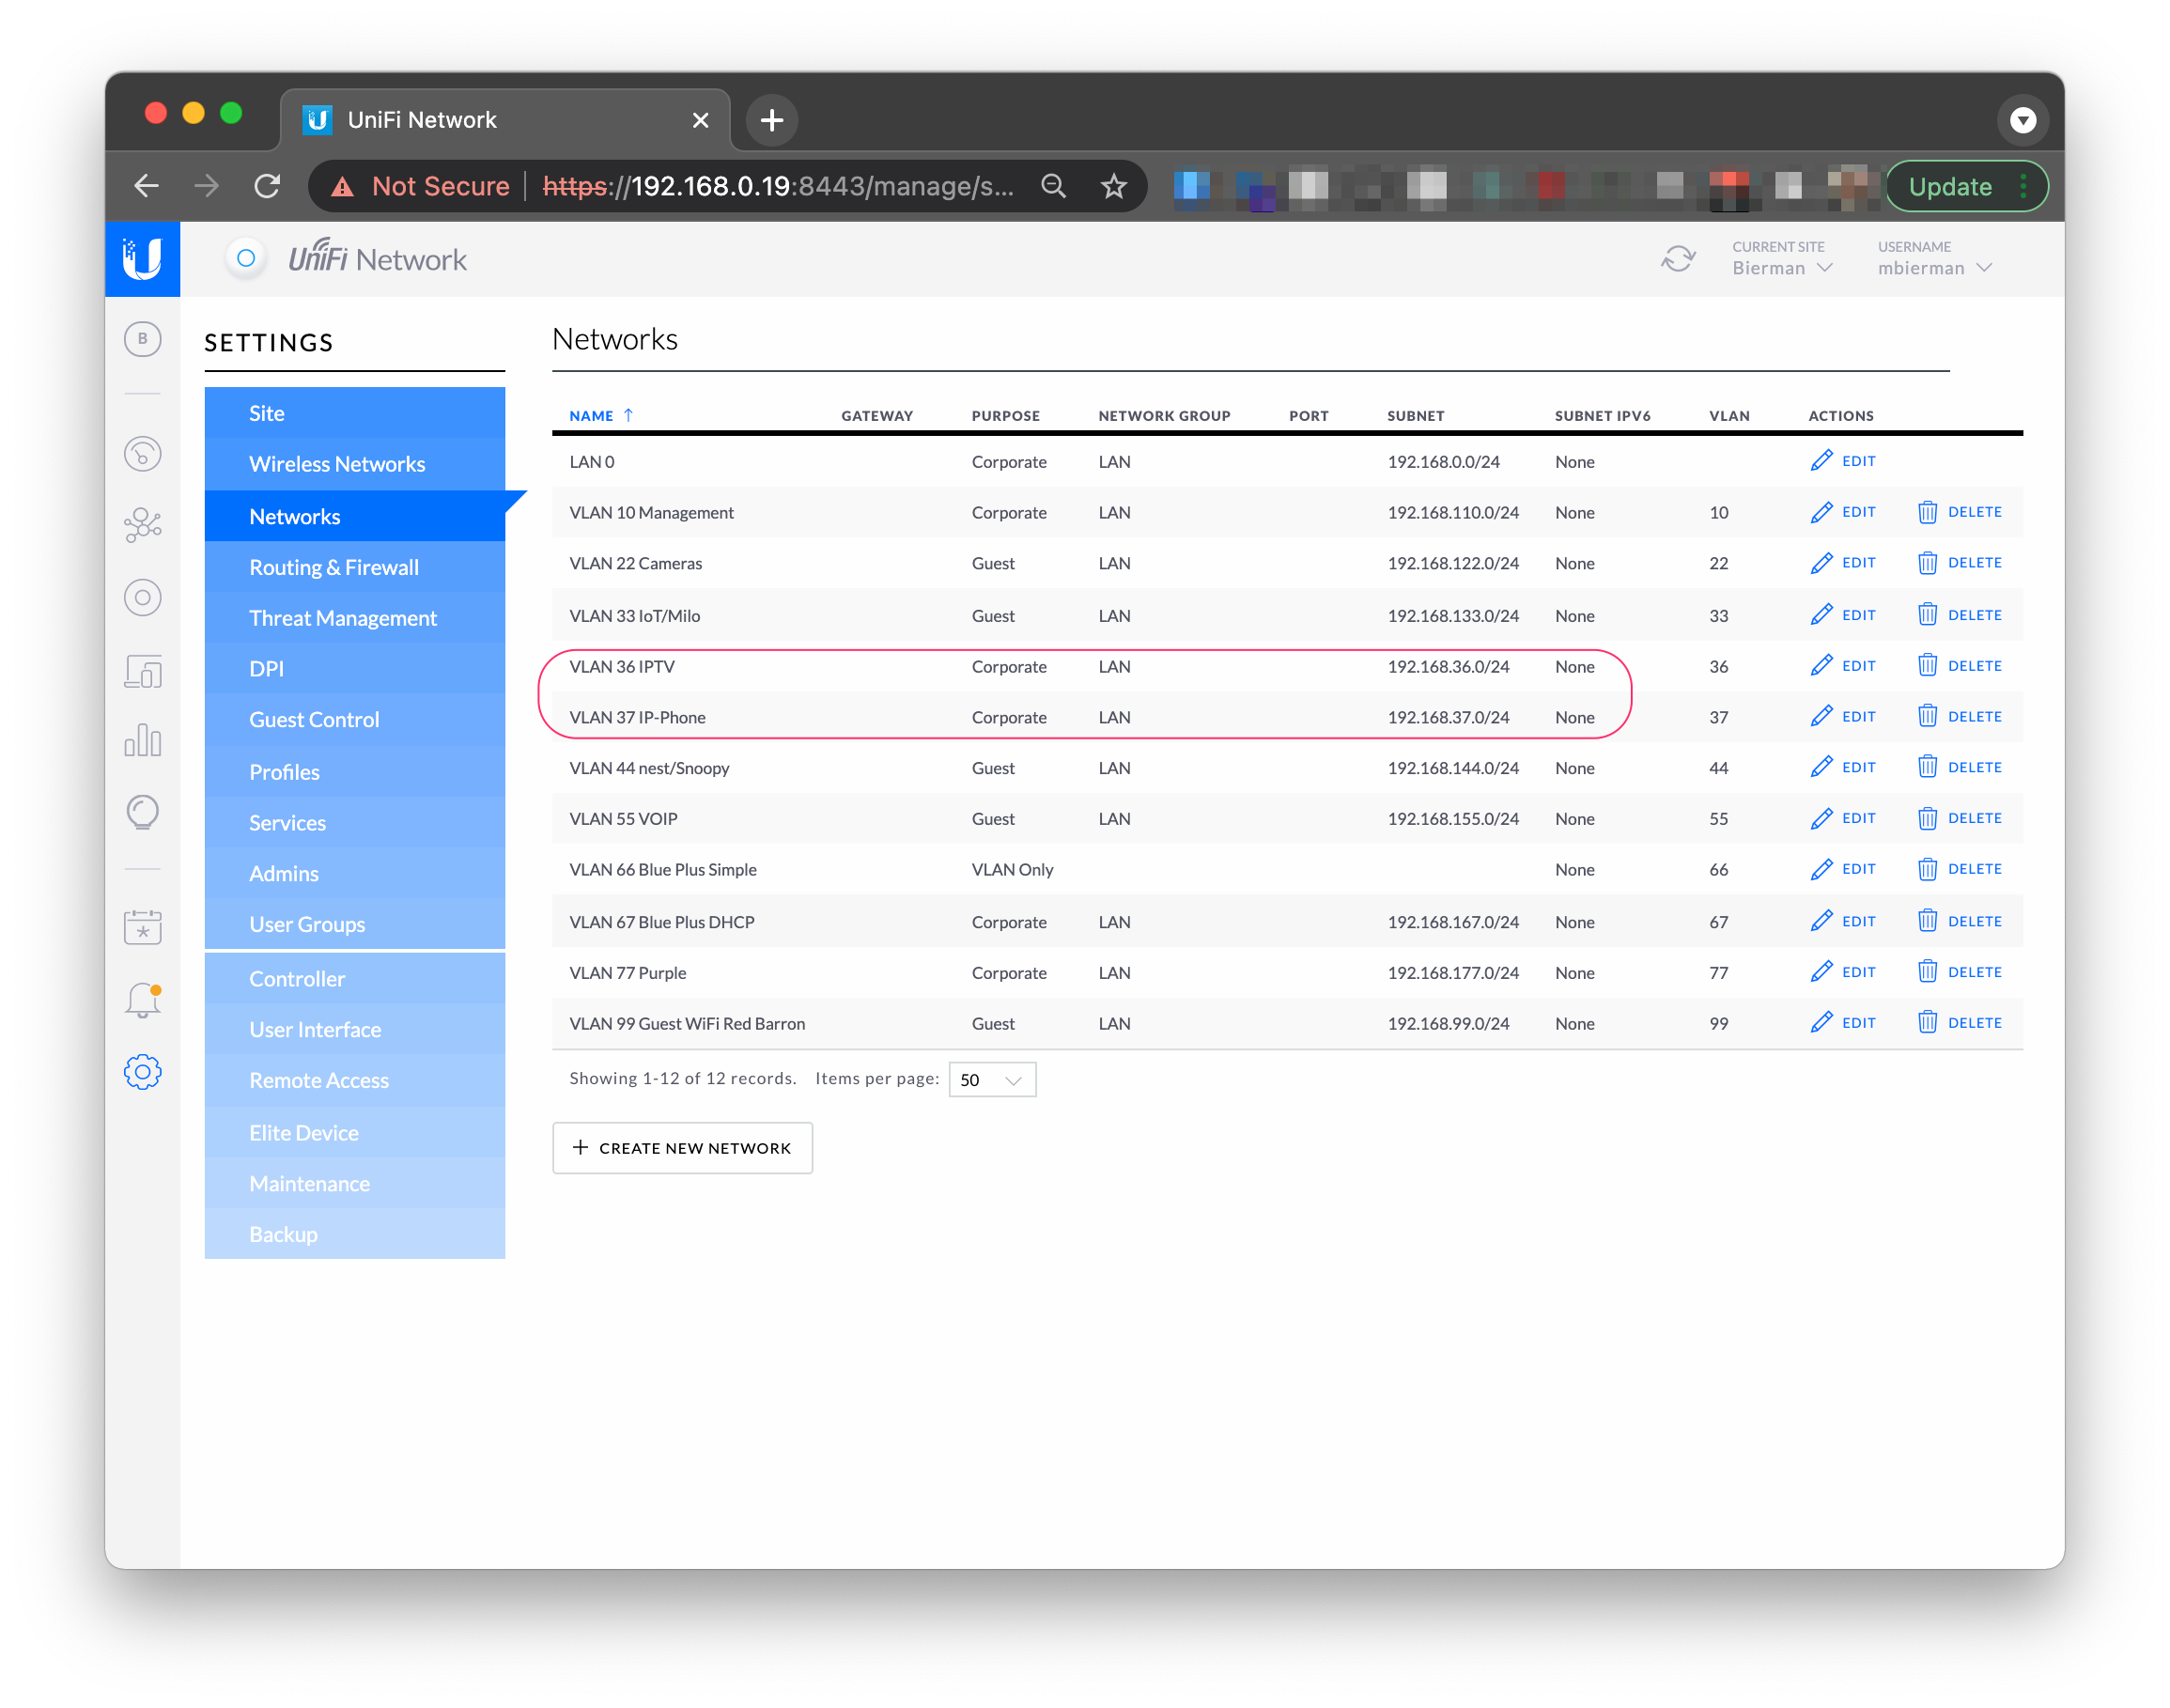2170x1708 pixels.
Task: Click the refresh sync icon in header
Action: pyautogui.click(x=1677, y=259)
